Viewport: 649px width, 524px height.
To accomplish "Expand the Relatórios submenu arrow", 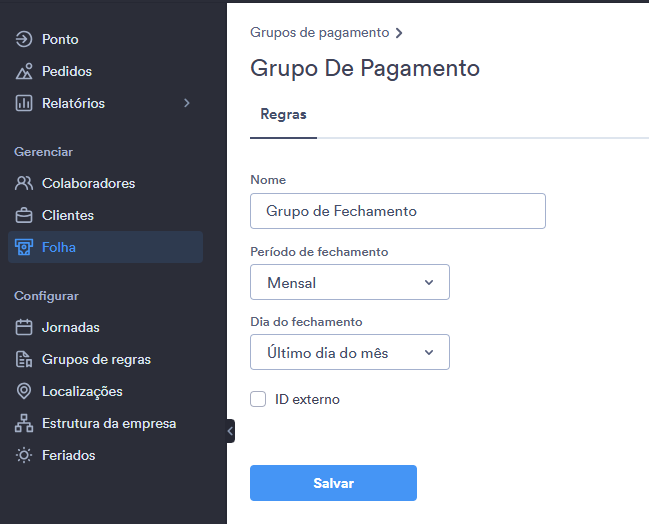I will [x=187, y=103].
